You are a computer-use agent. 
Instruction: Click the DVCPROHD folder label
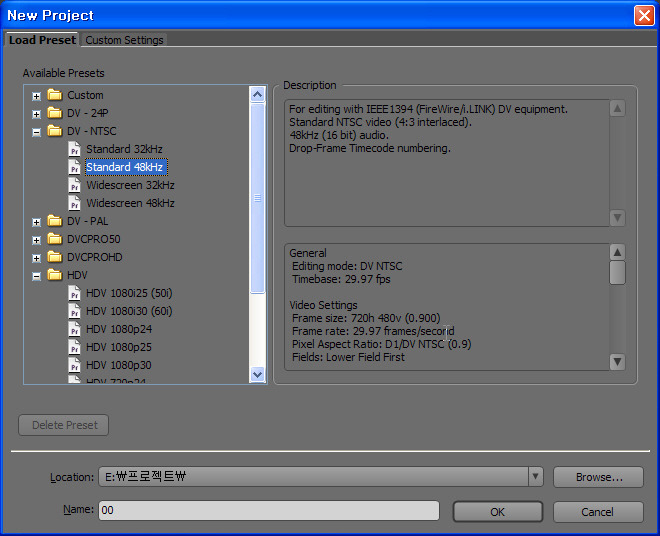(95, 257)
